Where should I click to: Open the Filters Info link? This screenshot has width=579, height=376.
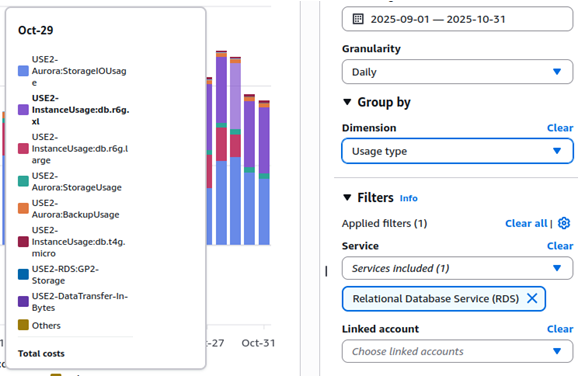point(408,198)
